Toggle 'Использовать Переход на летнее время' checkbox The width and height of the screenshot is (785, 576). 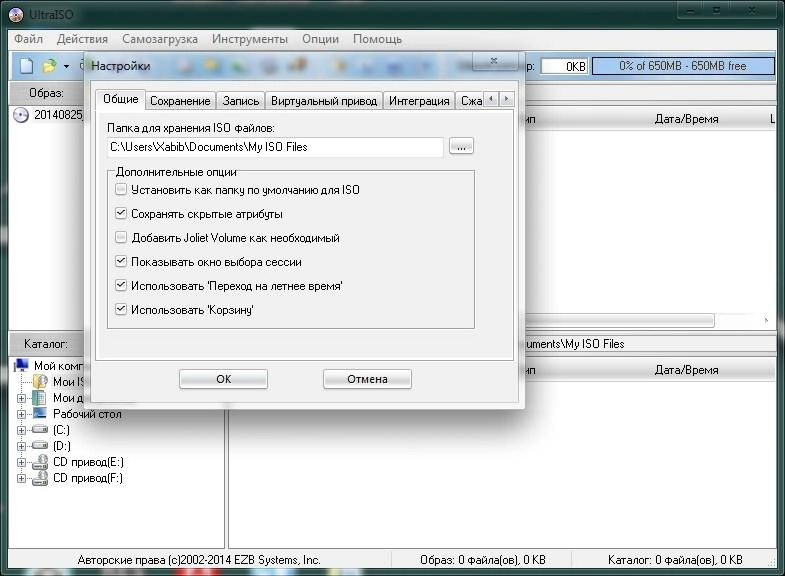121,285
